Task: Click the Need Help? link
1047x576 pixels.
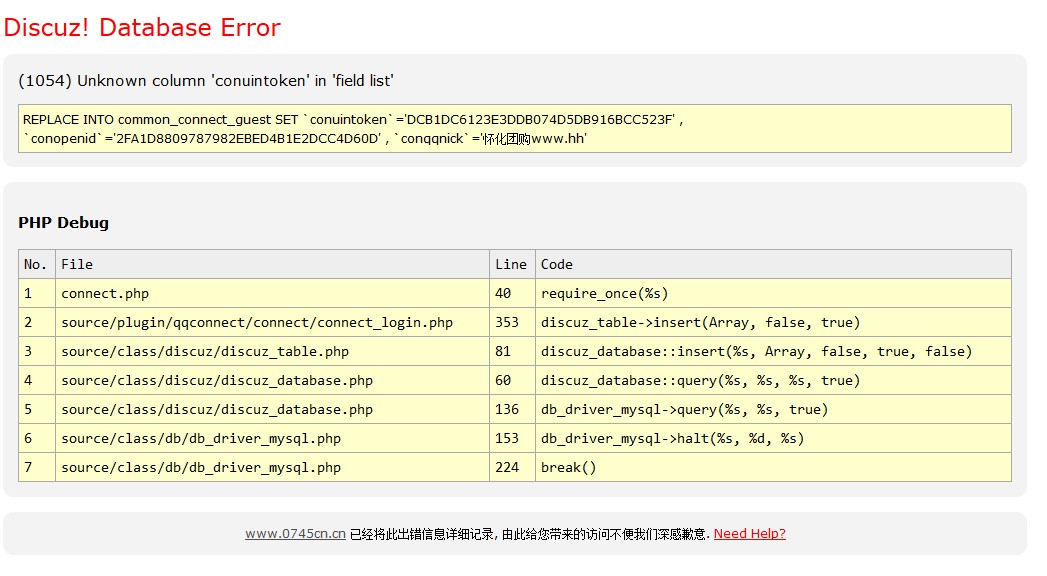Action: point(749,533)
